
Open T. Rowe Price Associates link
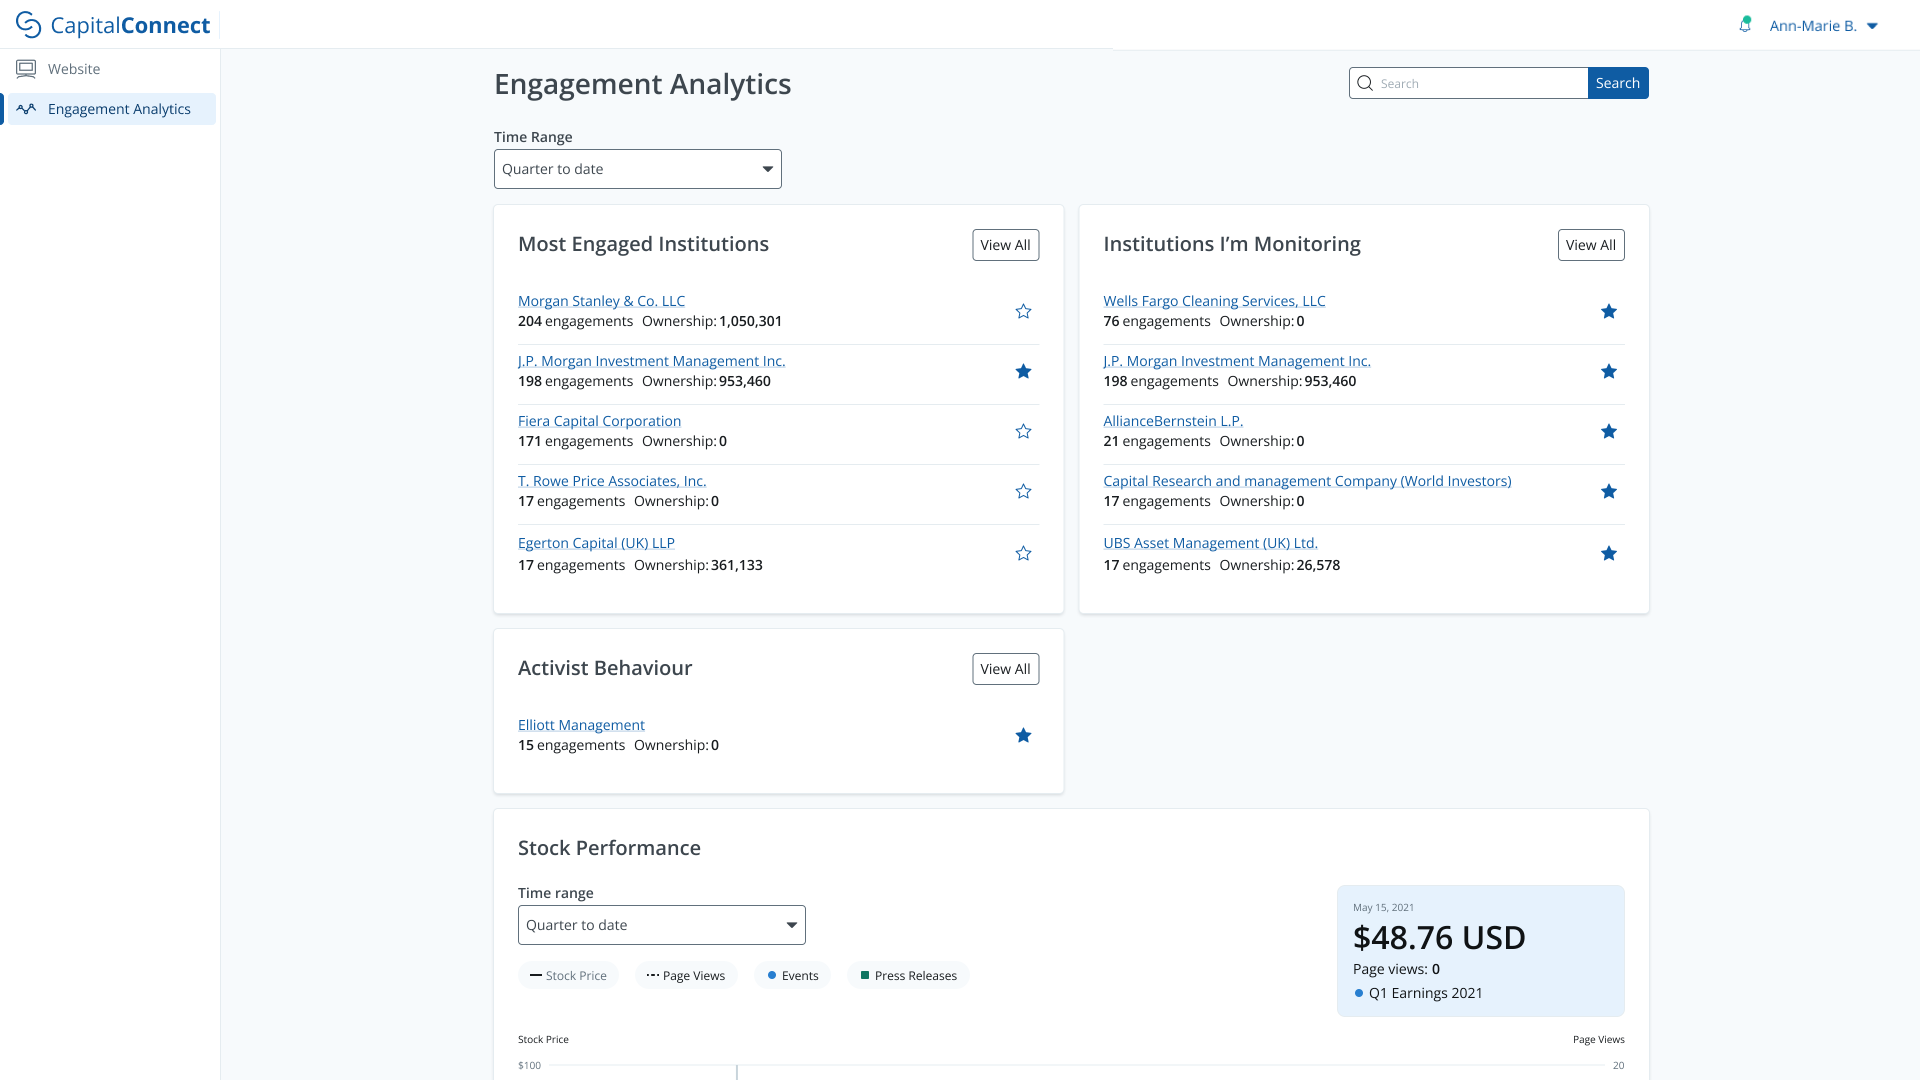pyautogui.click(x=612, y=481)
